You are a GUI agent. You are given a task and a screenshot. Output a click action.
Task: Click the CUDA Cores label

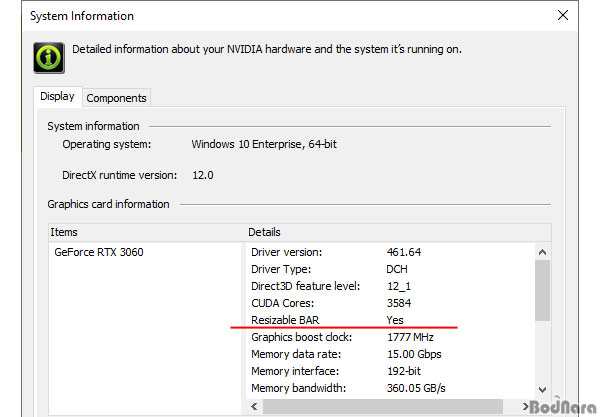[x=282, y=303]
